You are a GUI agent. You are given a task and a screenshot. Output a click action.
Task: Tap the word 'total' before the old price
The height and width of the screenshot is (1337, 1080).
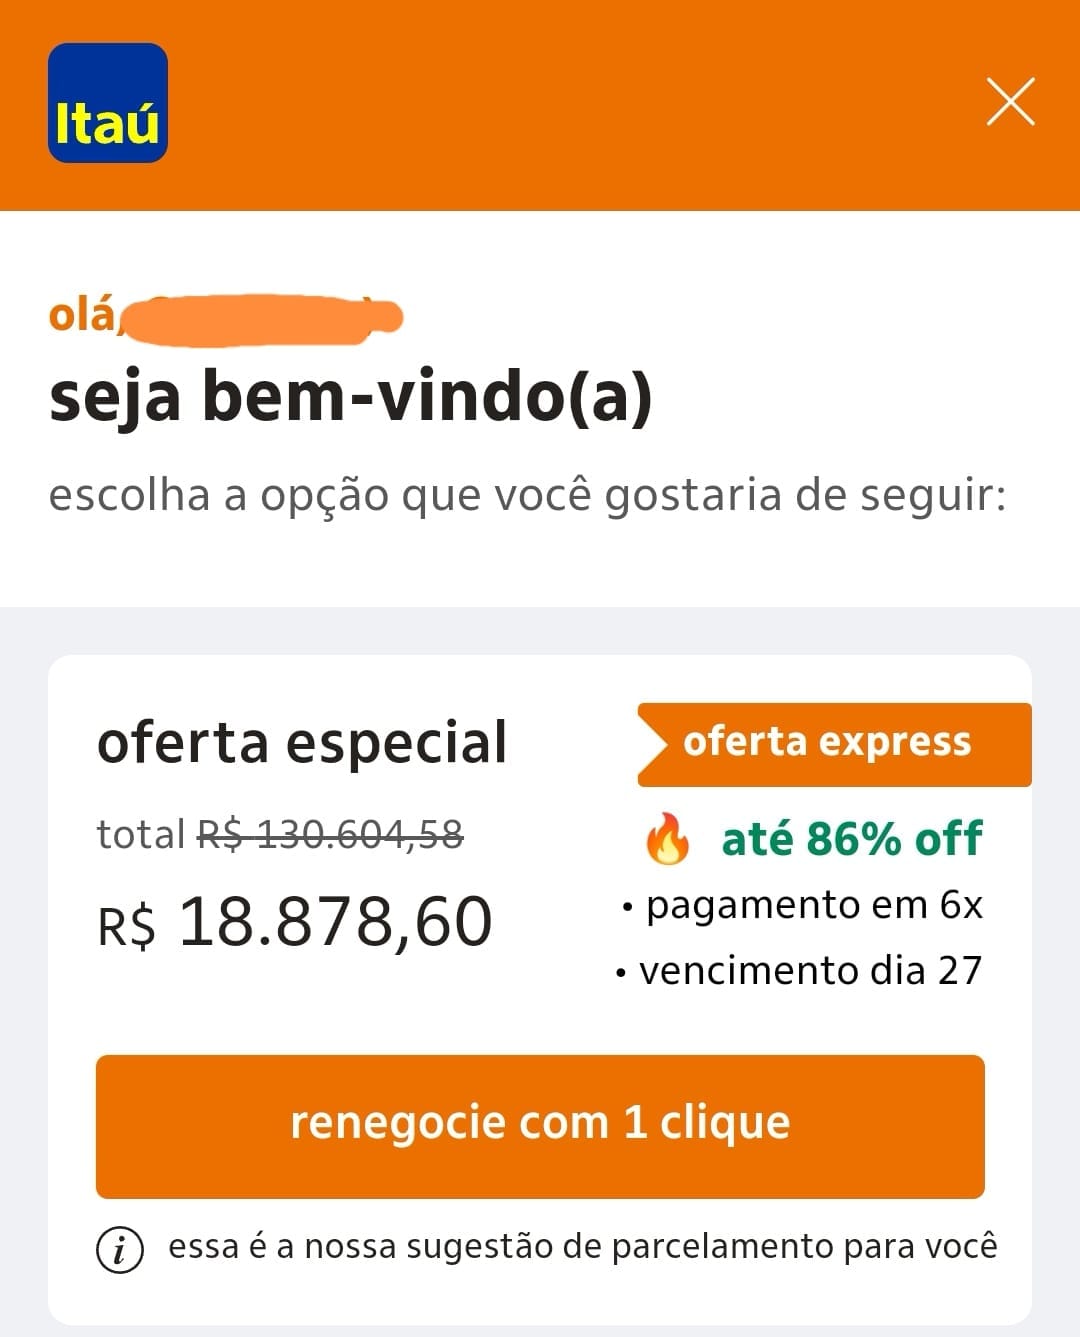141,834
